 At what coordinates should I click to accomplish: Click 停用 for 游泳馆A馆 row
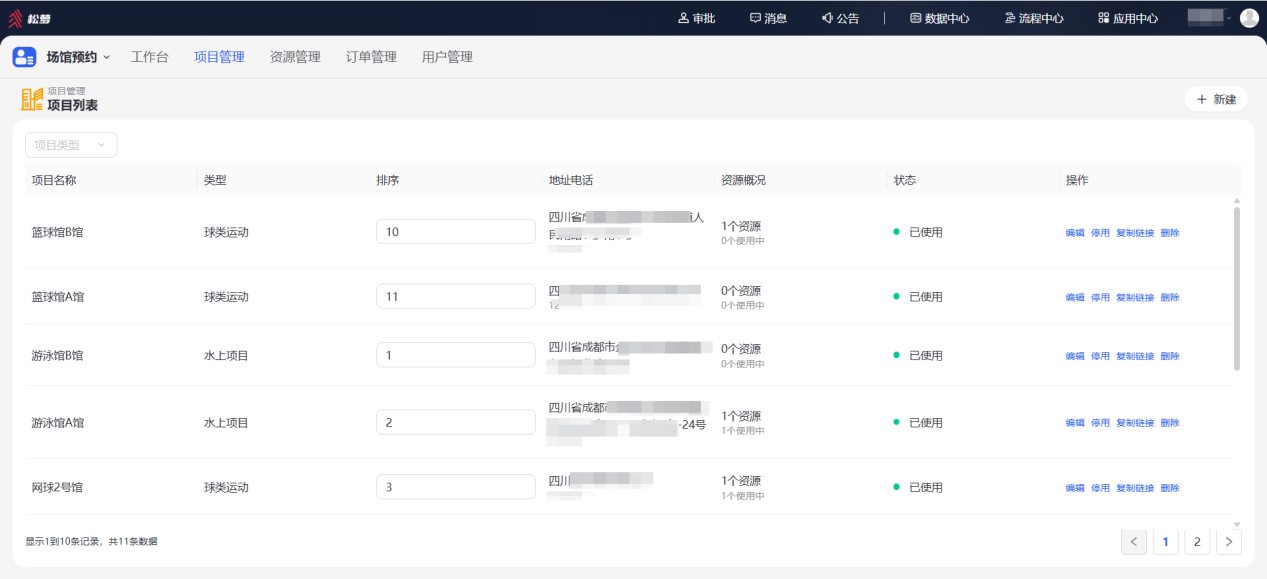click(x=1100, y=423)
